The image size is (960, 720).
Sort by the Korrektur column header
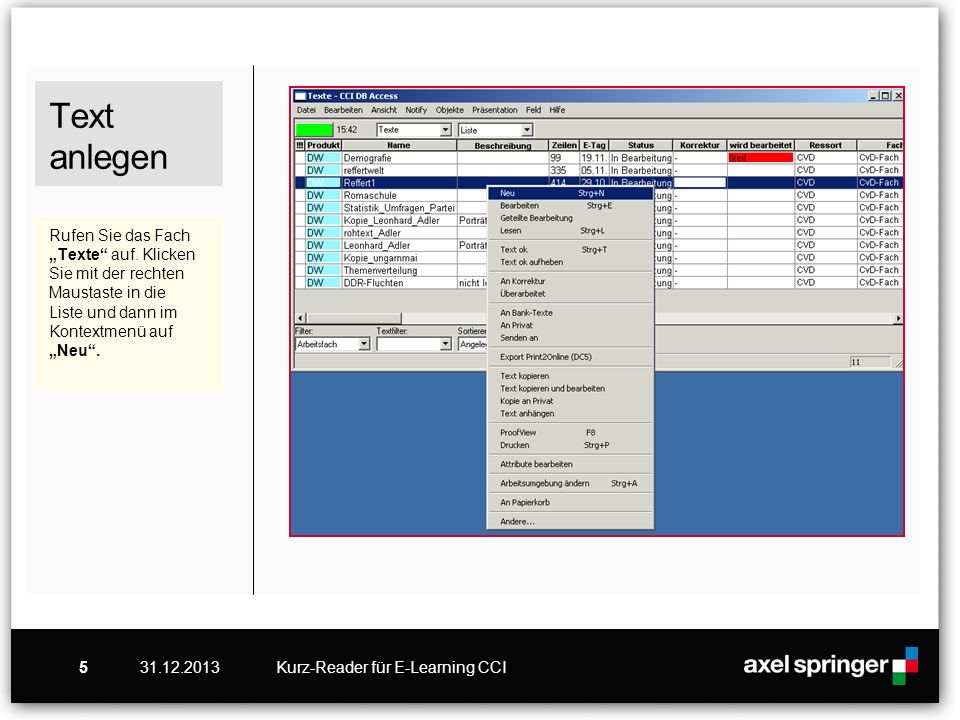(700, 145)
